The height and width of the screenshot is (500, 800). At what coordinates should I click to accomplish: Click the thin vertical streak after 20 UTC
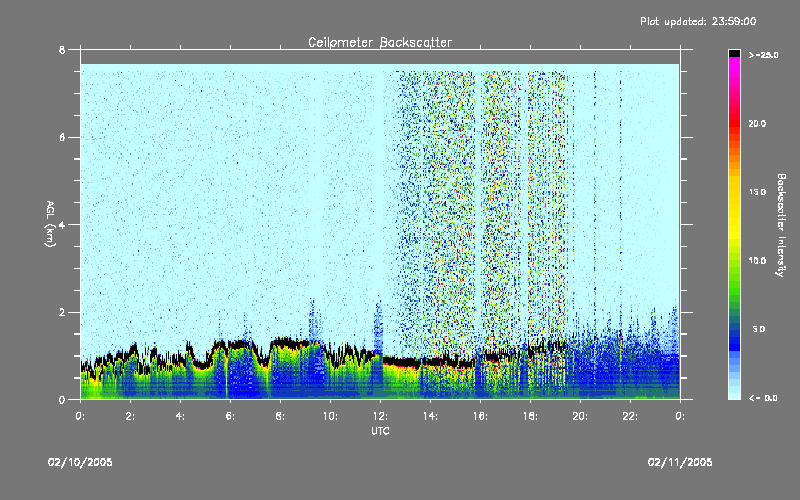pos(595,230)
